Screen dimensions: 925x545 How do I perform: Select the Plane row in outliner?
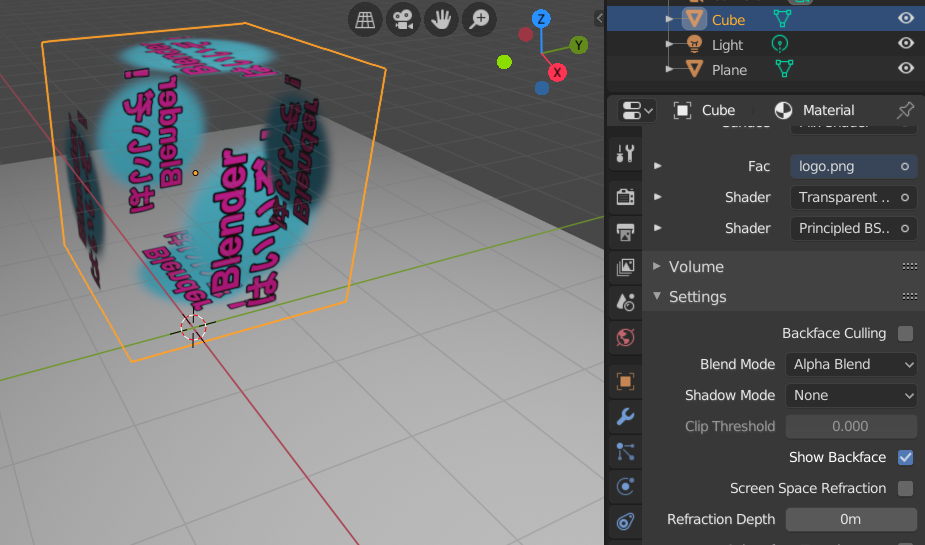pos(766,69)
